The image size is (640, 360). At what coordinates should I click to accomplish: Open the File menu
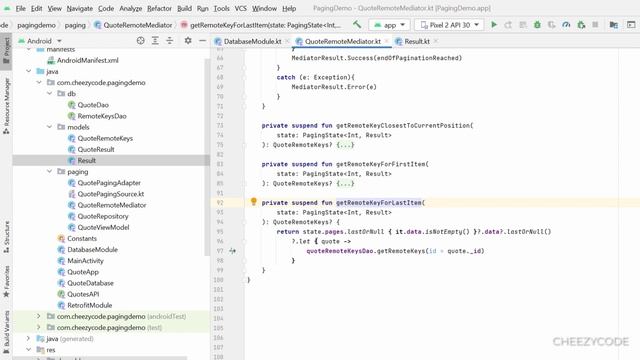(x=20, y=8)
